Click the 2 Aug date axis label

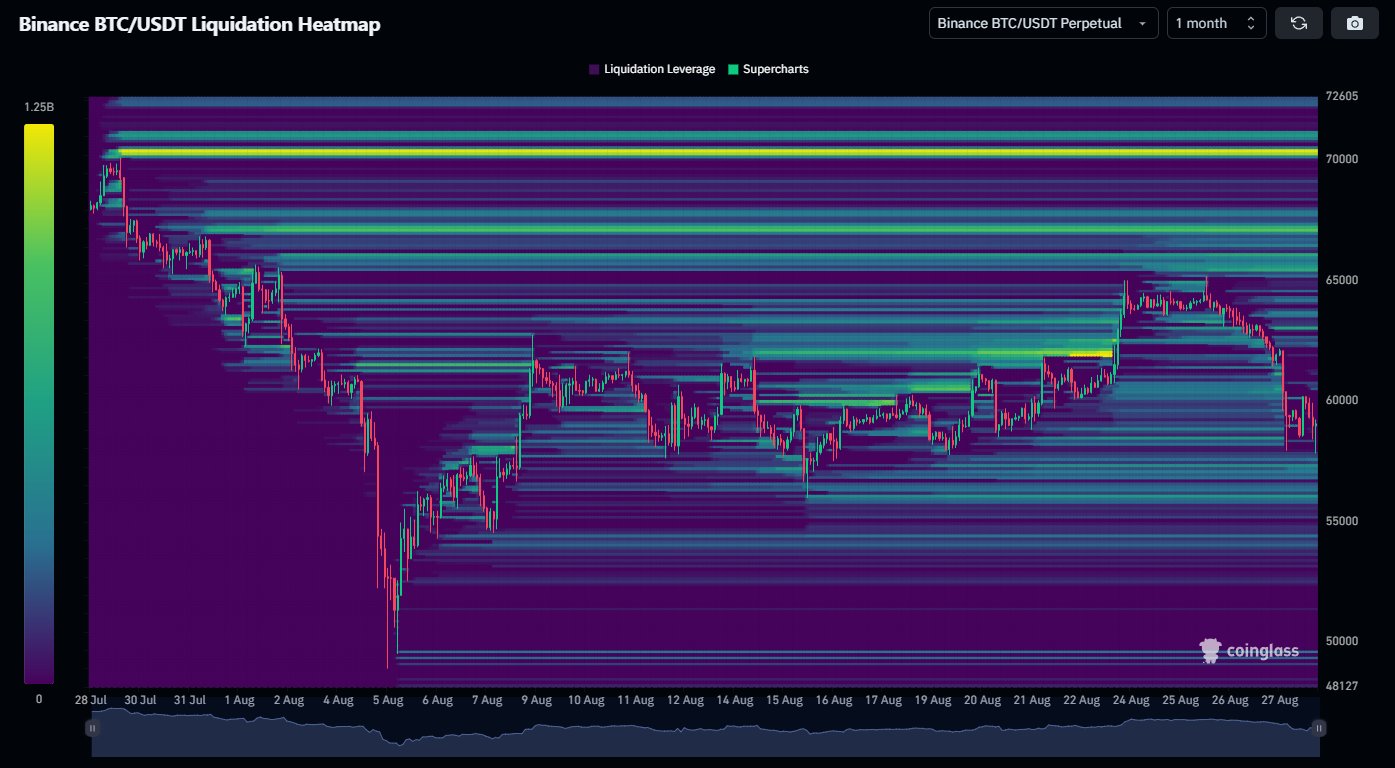(x=289, y=700)
